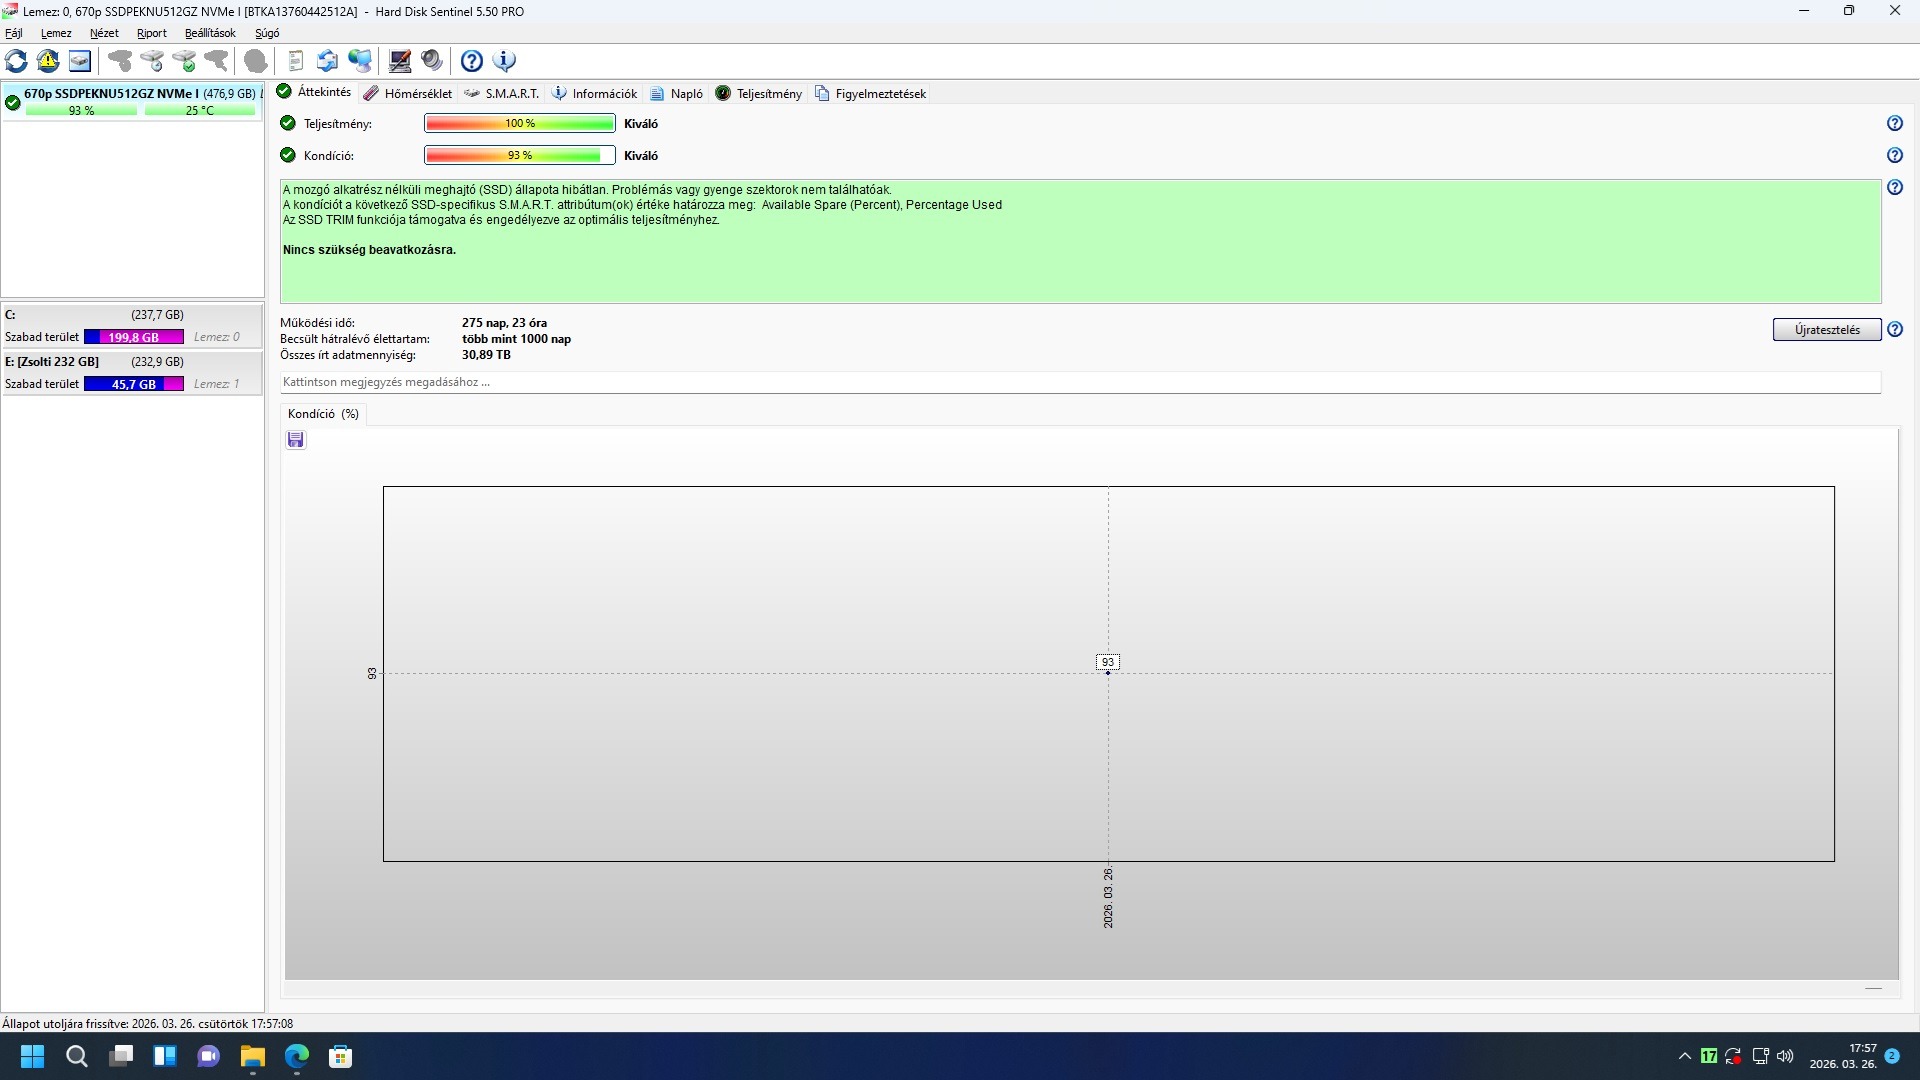Click the info bubble toolbar icon
The width and height of the screenshot is (1920, 1080).
[505, 61]
